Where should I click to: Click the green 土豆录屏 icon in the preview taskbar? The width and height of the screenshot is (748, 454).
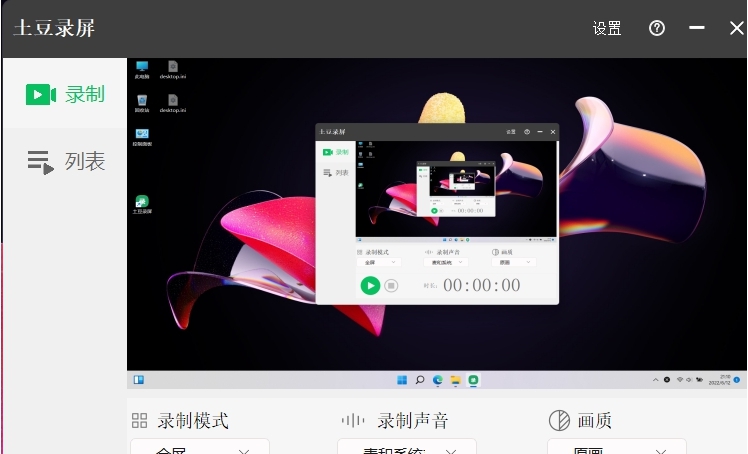(x=473, y=380)
